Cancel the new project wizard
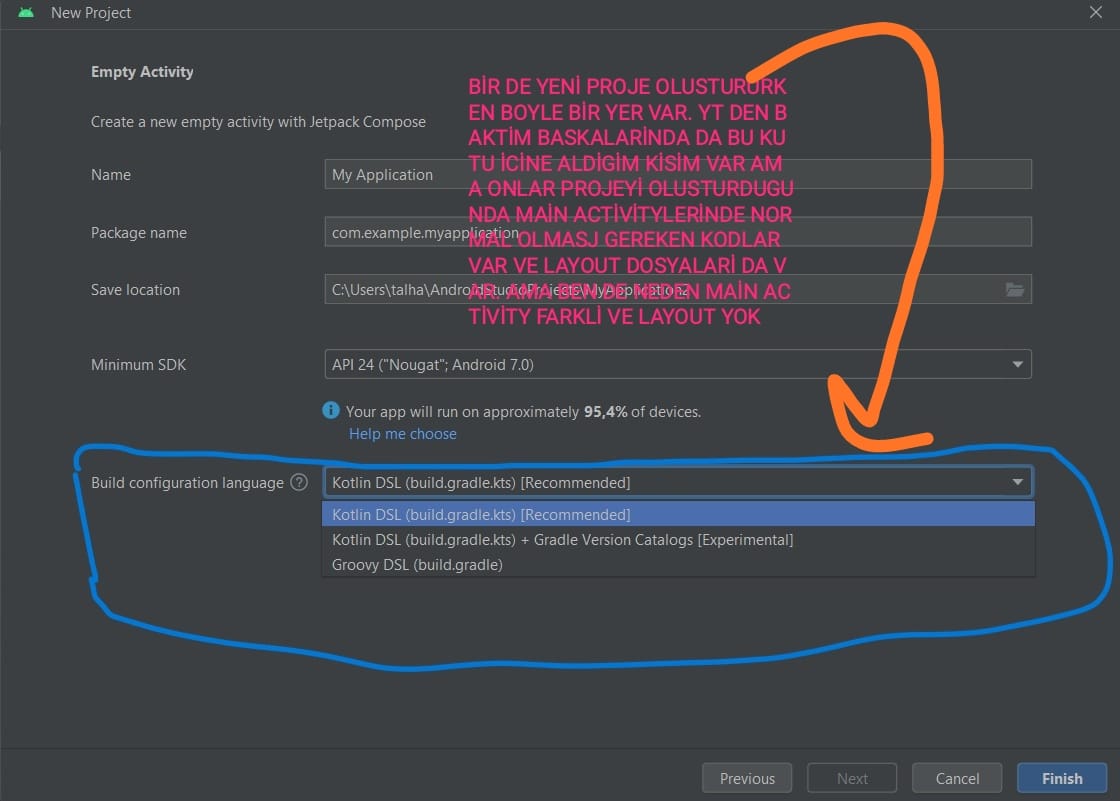 point(957,778)
